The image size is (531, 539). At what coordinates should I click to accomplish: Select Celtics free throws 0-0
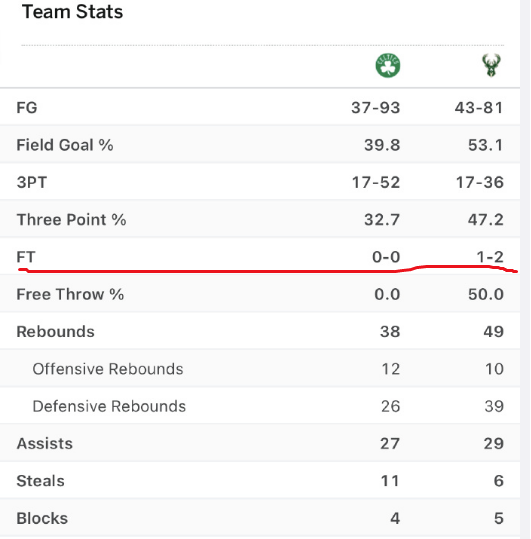386,257
